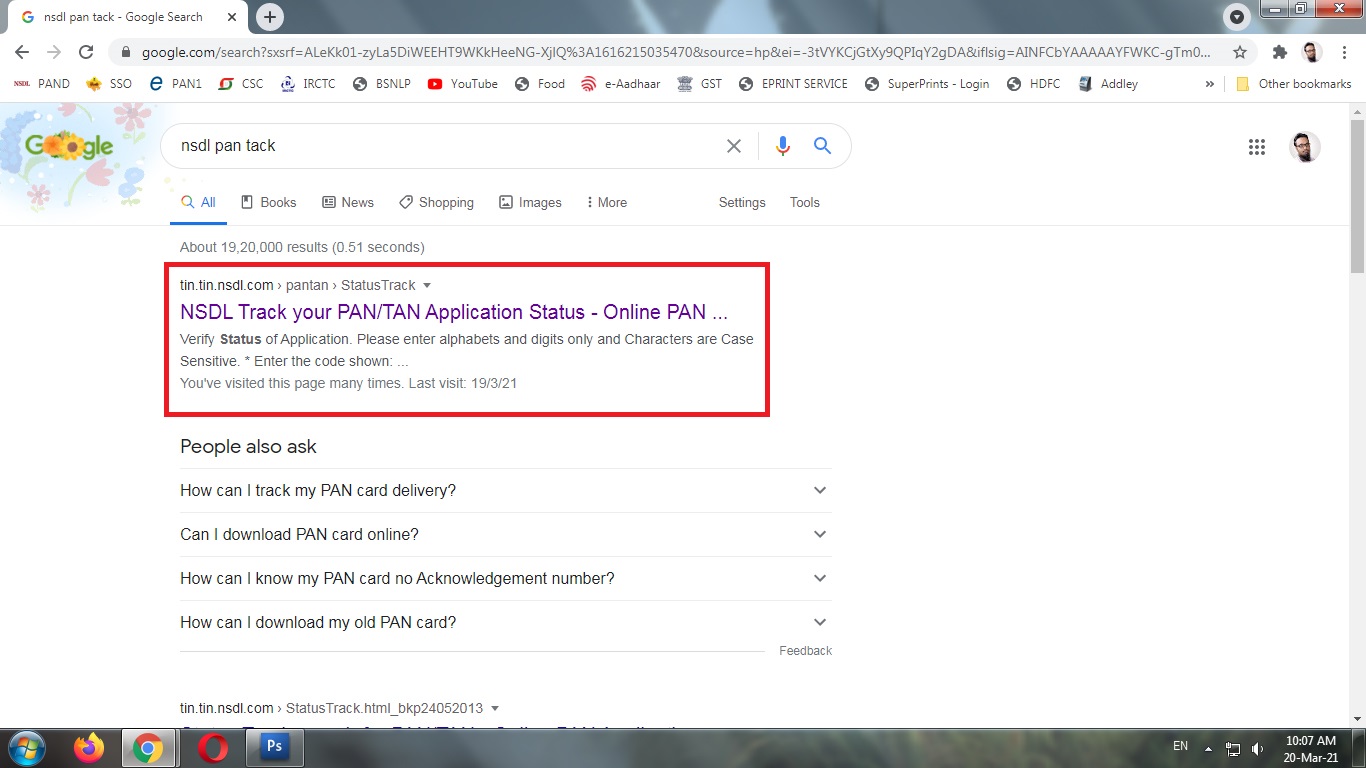Open the Other bookmarks folder
The height and width of the screenshot is (768, 1366).
(x=1294, y=84)
